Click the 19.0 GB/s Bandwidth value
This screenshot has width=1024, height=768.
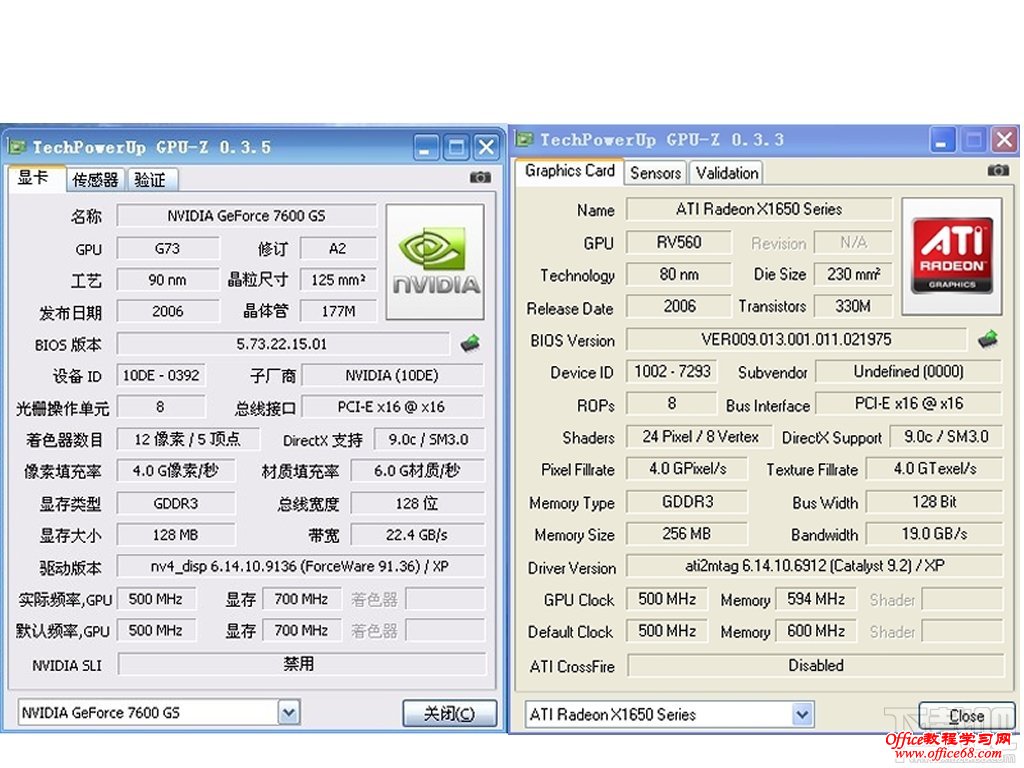pos(935,534)
